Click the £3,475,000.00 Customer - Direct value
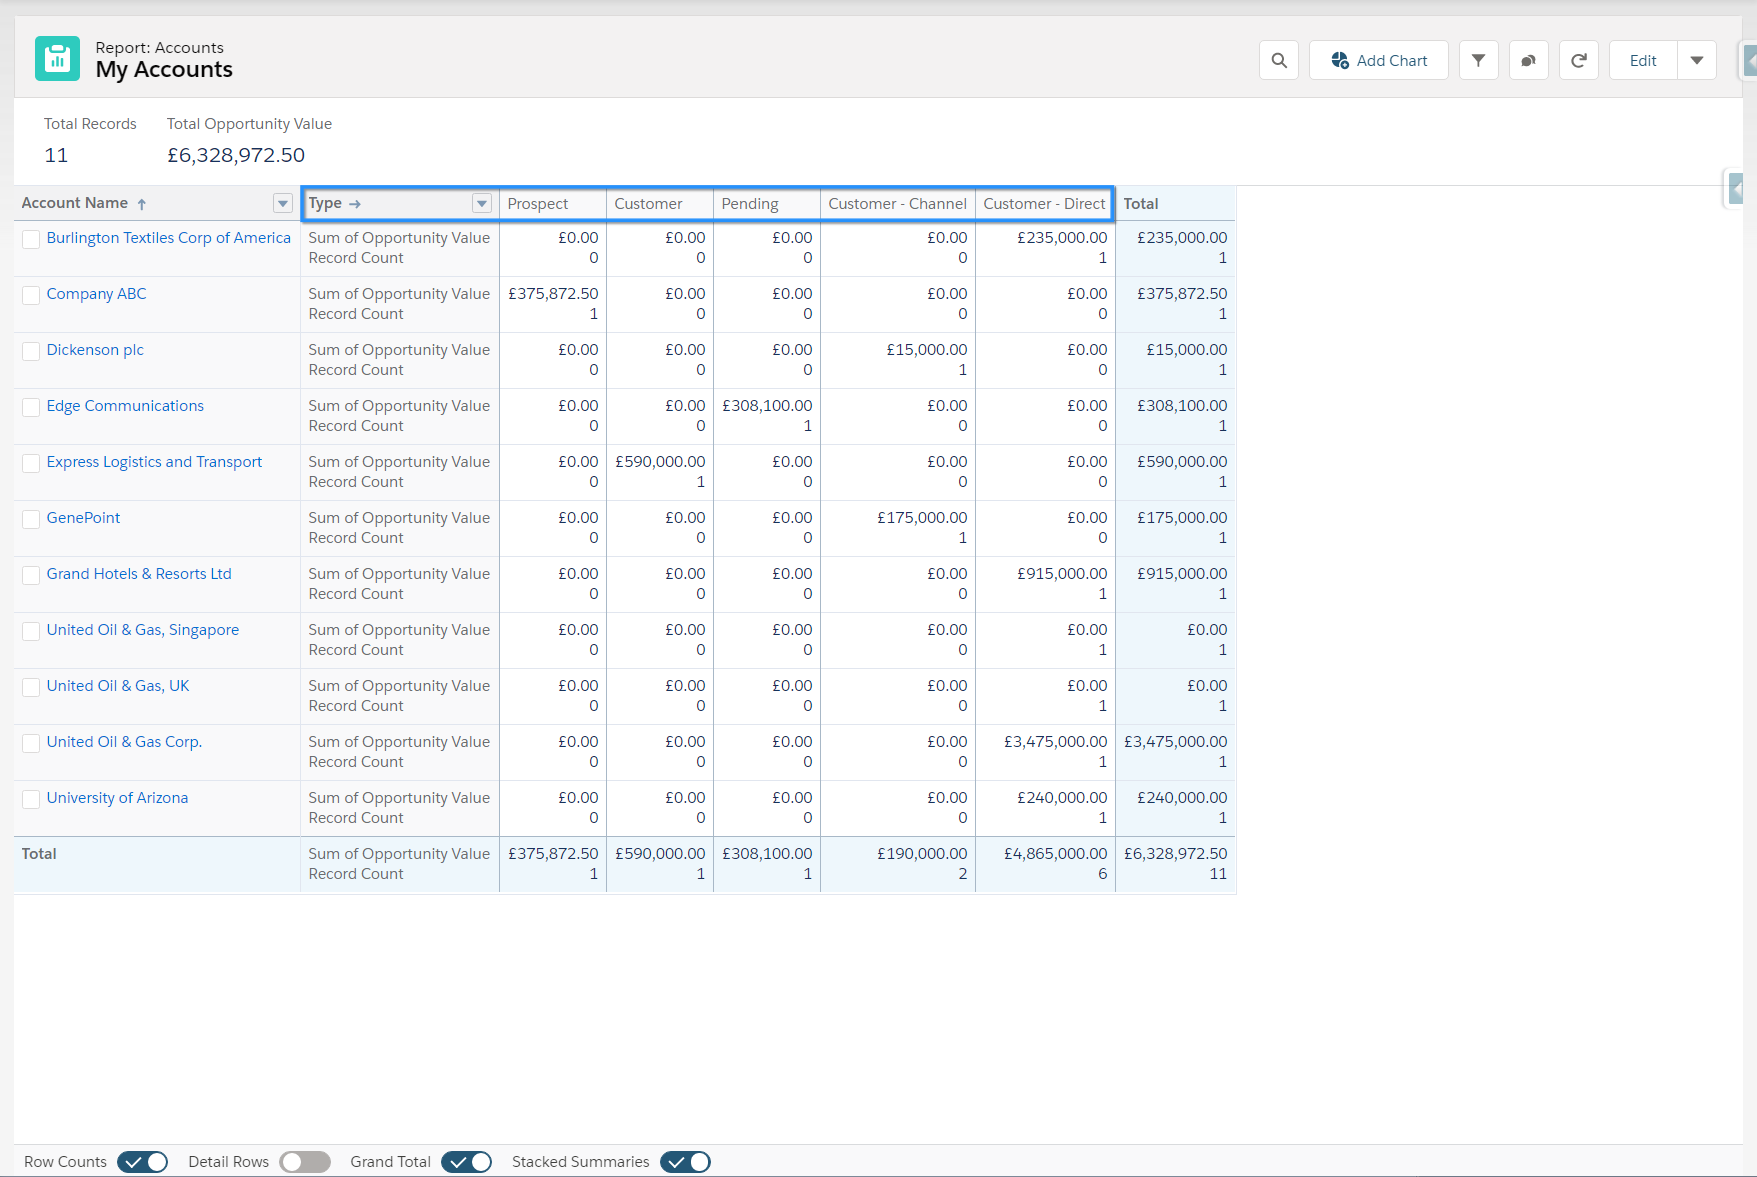Viewport: 1757px width, 1177px height. coord(1056,742)
